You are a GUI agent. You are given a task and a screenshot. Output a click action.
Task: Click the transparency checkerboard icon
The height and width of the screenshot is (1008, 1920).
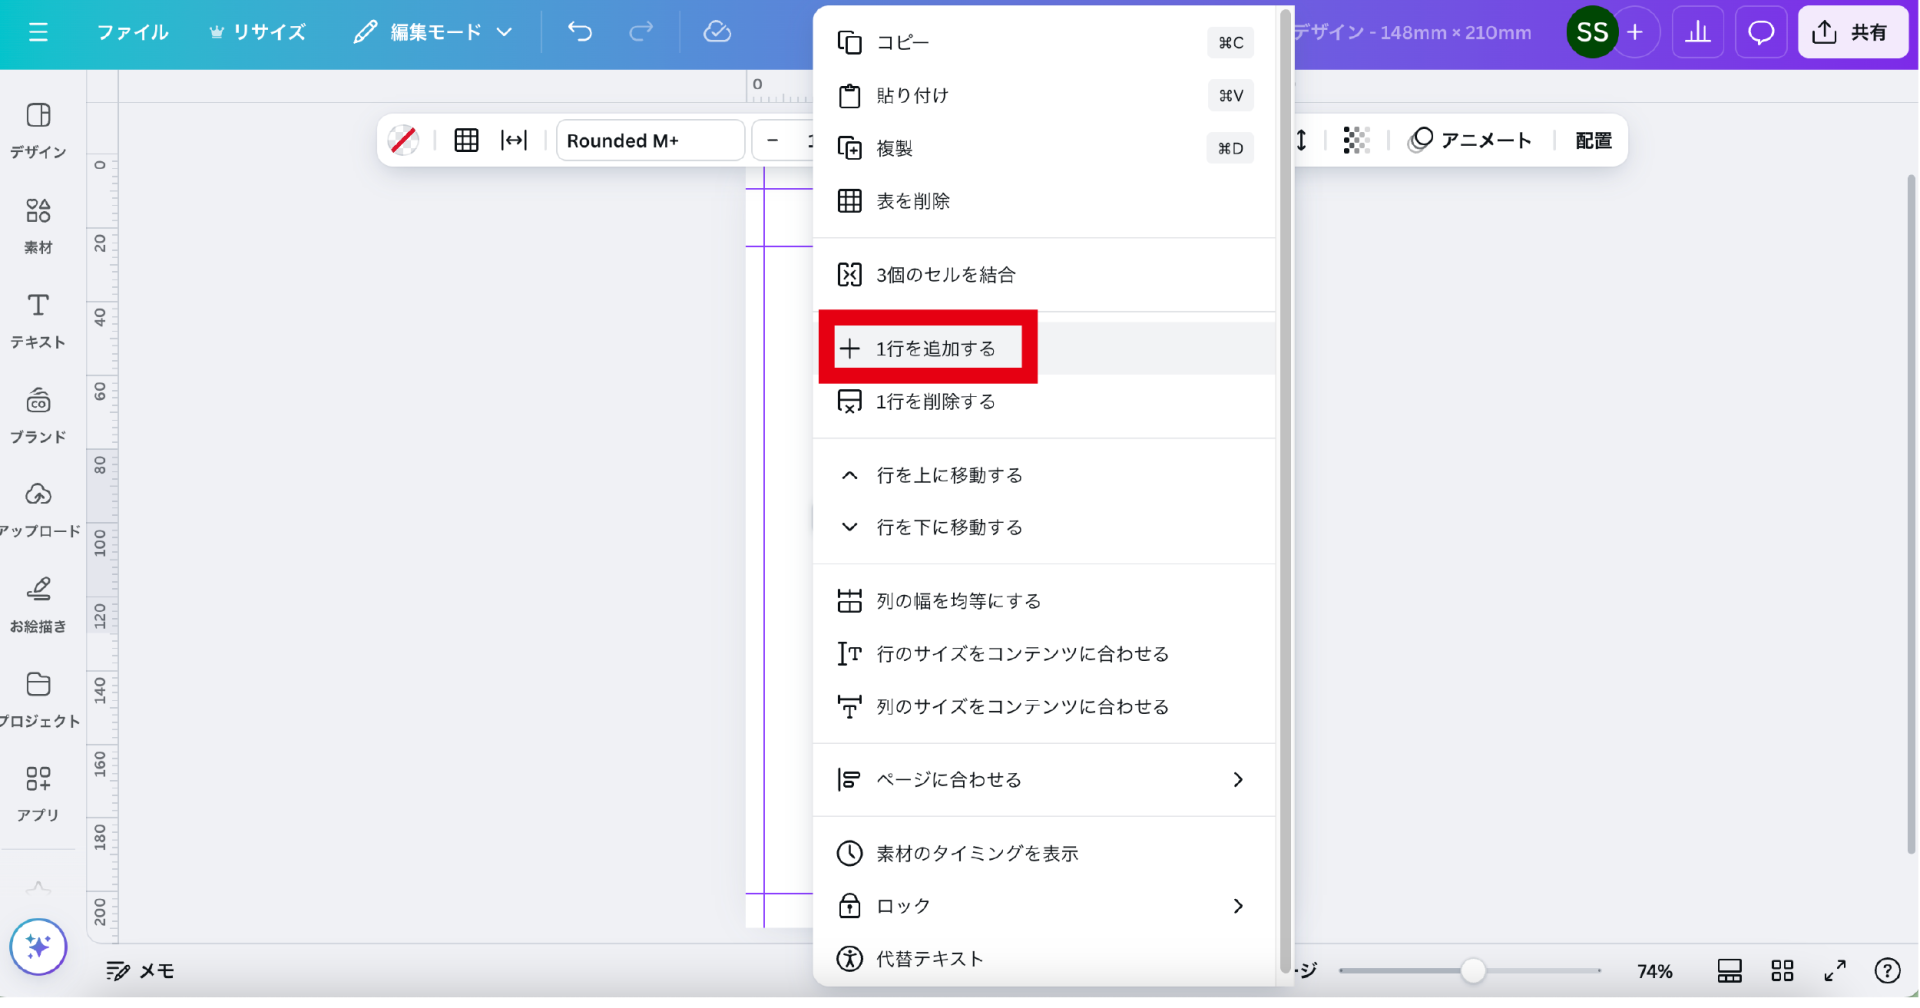[x=1356, y=141]
